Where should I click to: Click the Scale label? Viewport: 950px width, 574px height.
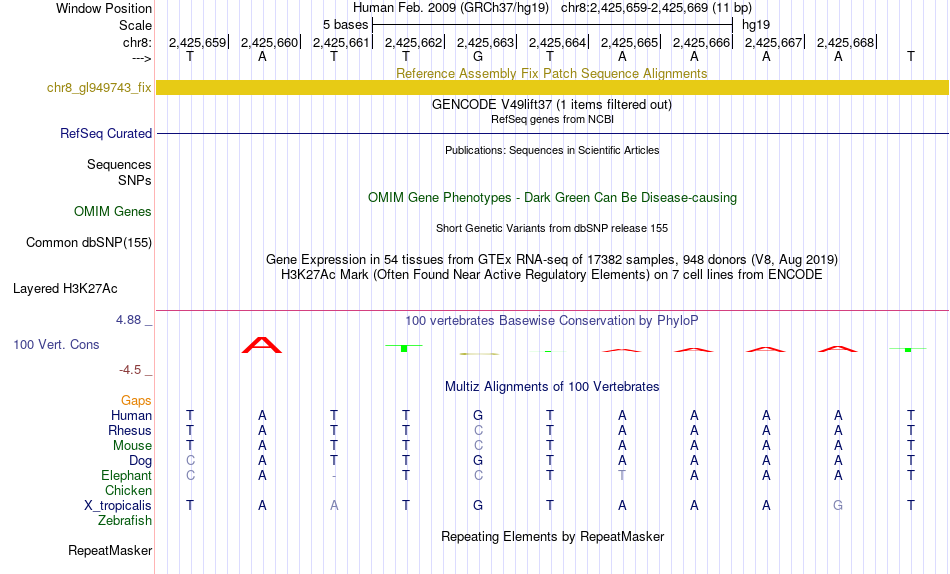[135, 25]
